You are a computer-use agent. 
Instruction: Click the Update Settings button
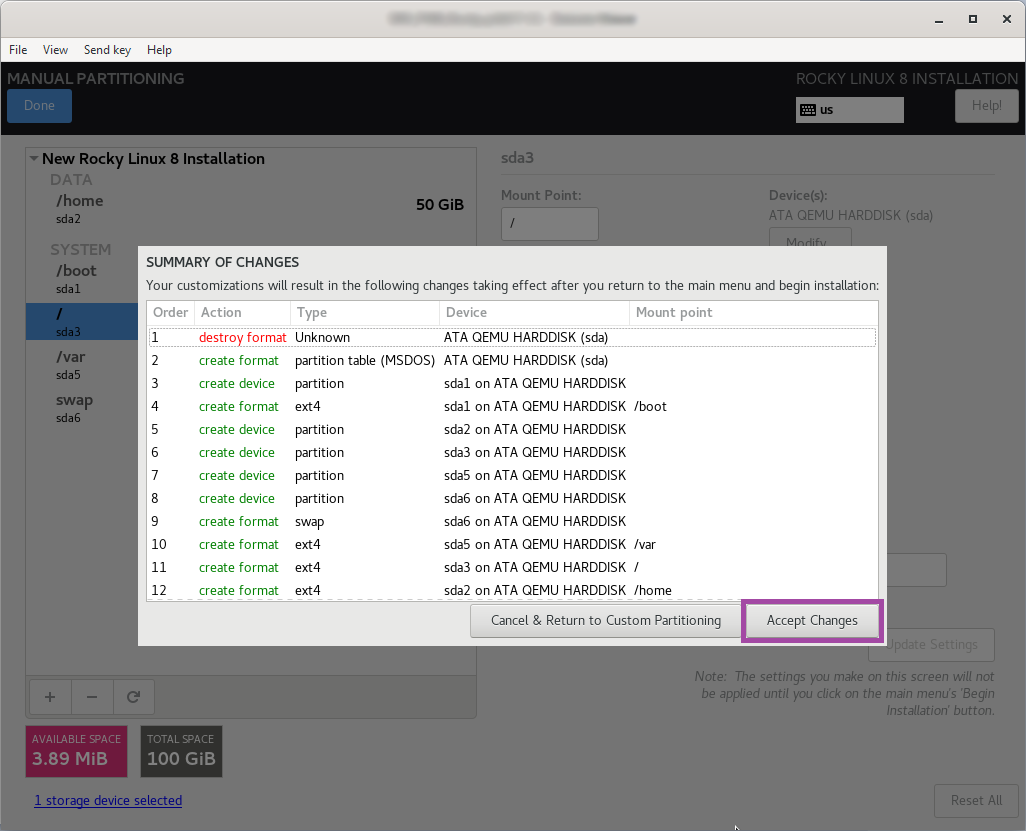(x=932, y=645)
